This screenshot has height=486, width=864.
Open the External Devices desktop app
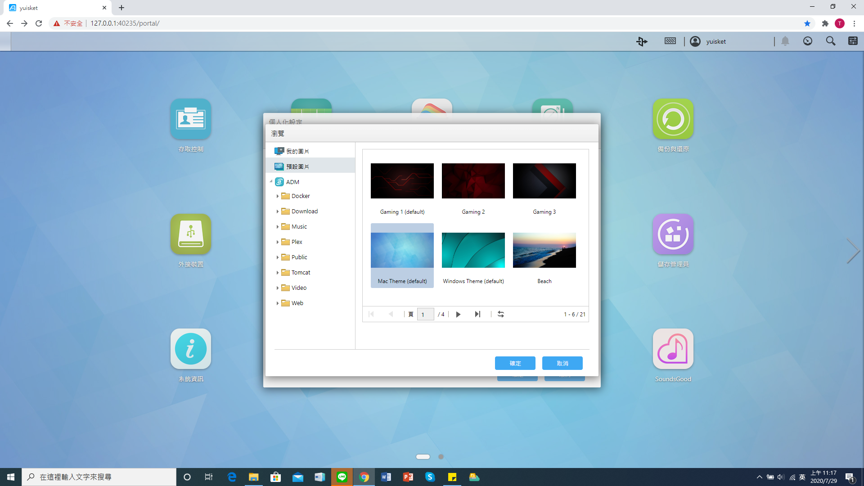[x=191, y=234]
